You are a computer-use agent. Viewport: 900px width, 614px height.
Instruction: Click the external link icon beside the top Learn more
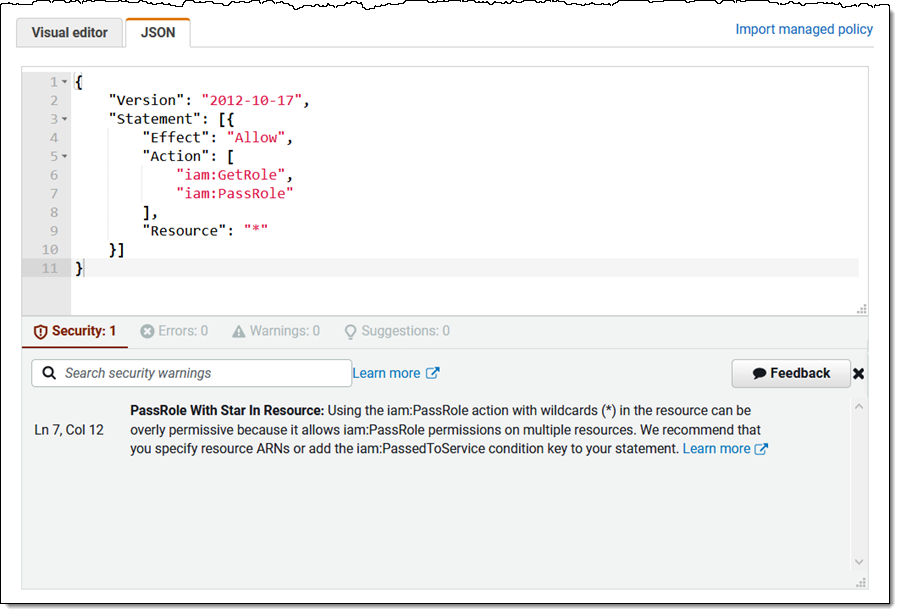click(x=432, y=373)
